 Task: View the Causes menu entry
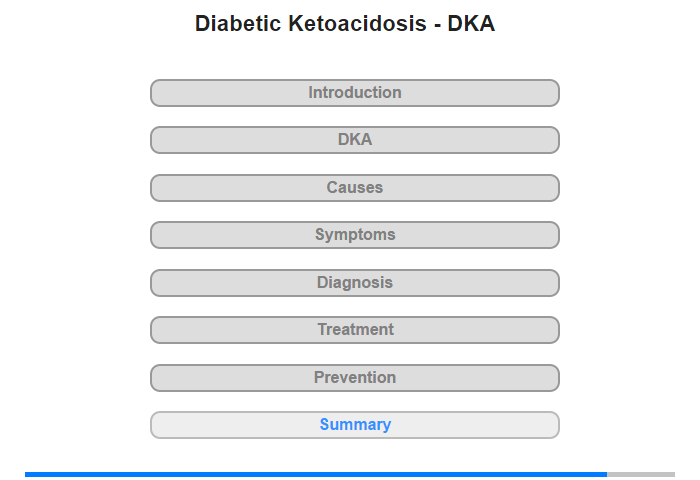[x=354, y=188]
